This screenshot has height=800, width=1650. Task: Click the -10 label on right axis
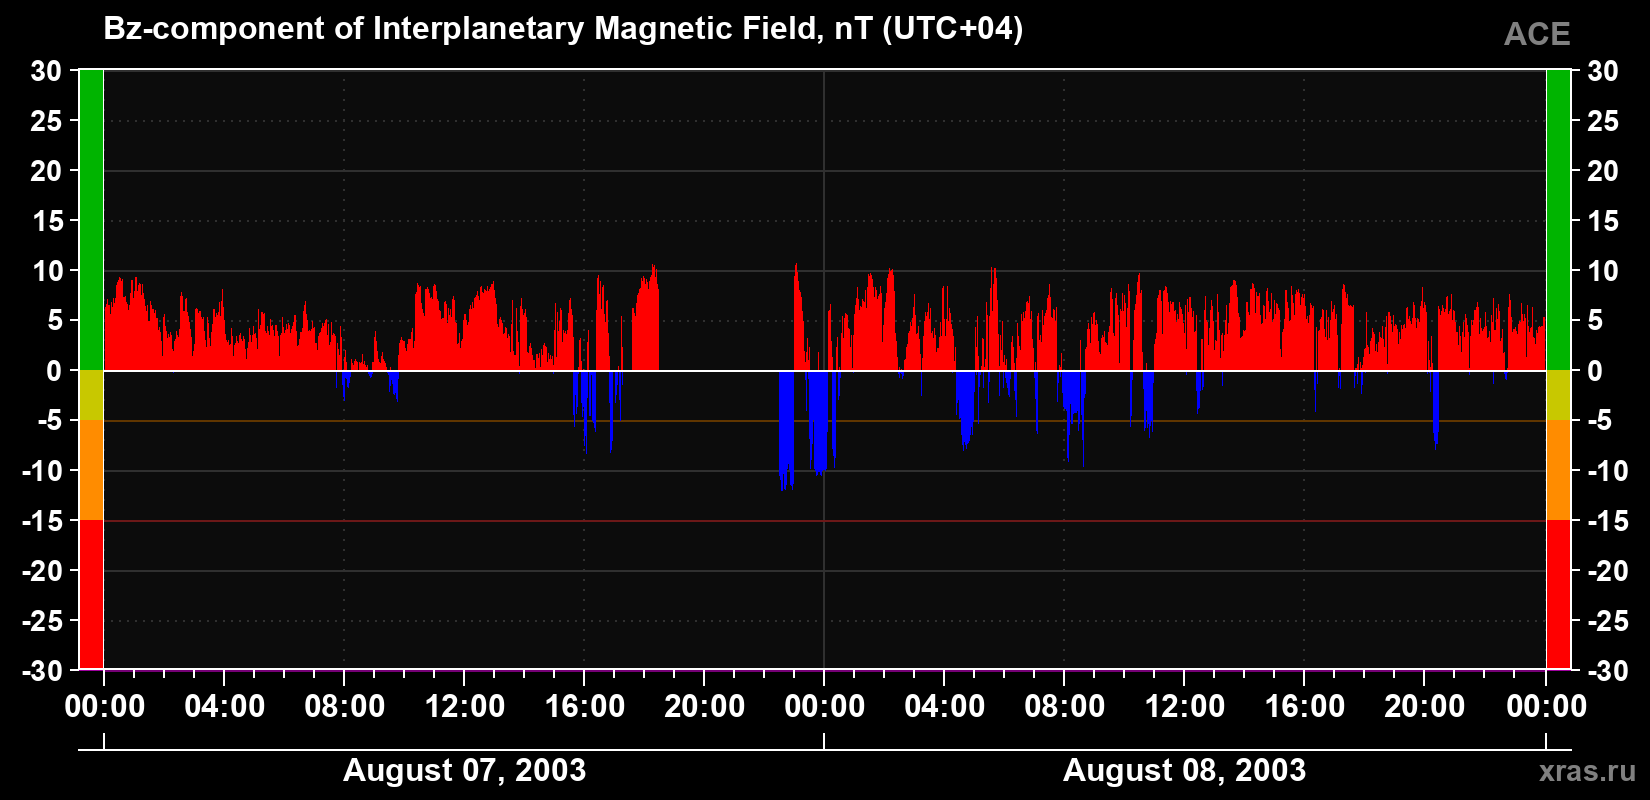coord(1608,471)
